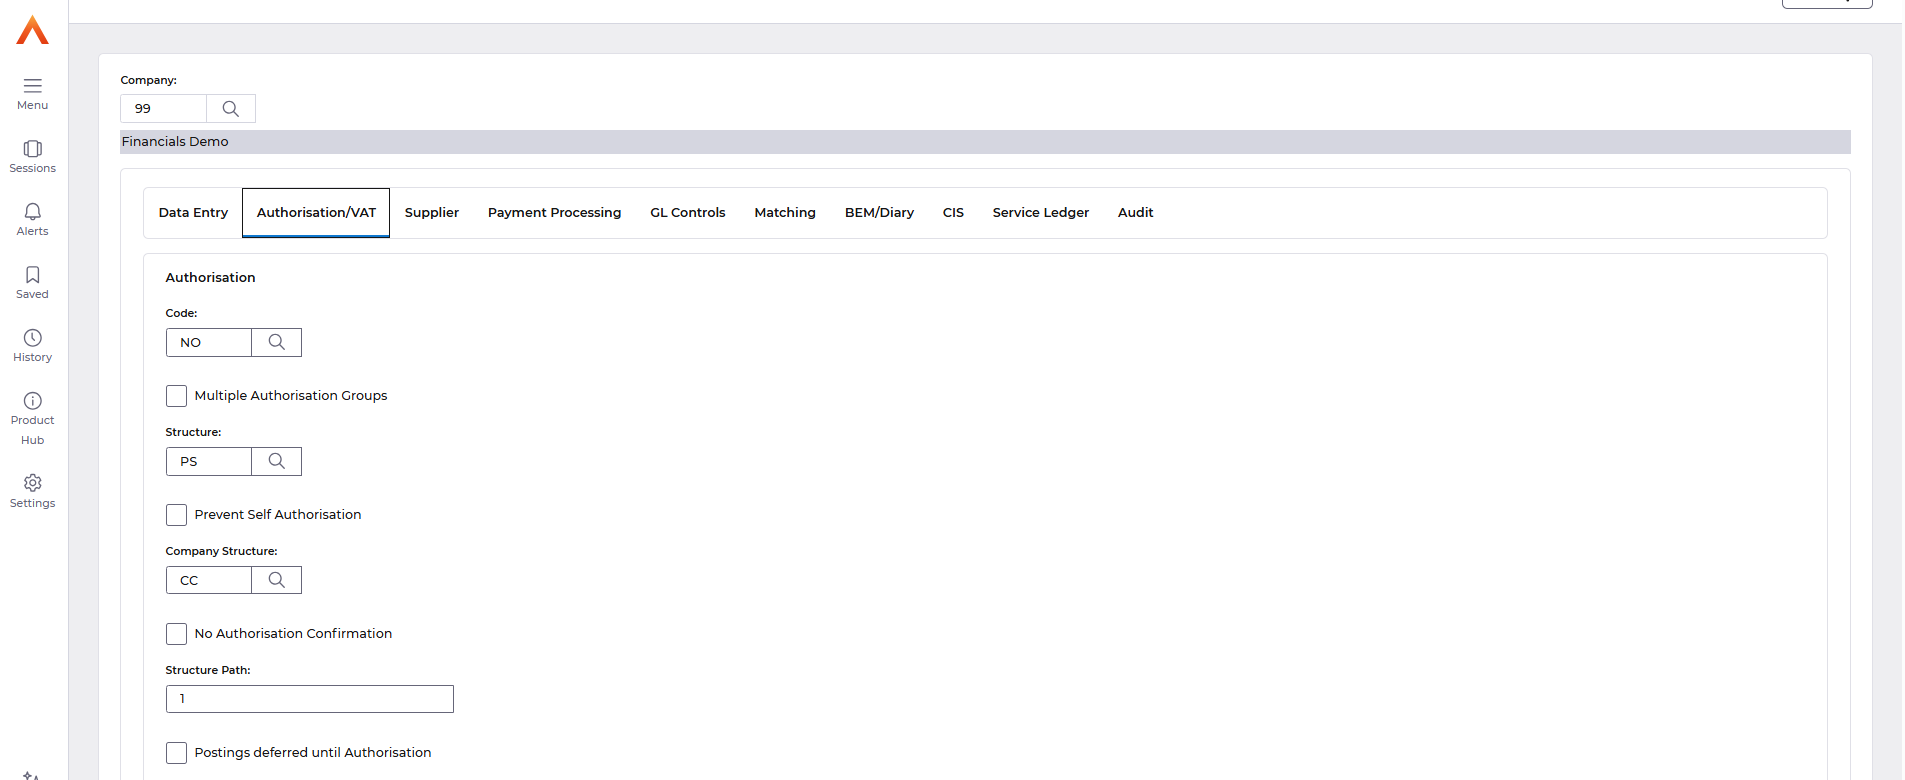
Task: Check No Authorisation Confirmation box
Action: click(x=176, y=634)
